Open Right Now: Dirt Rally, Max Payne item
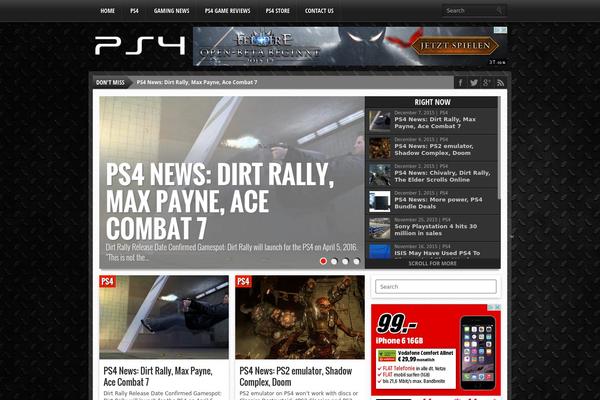The height and width of the screenshot is (400, 600). click(435, 122)
